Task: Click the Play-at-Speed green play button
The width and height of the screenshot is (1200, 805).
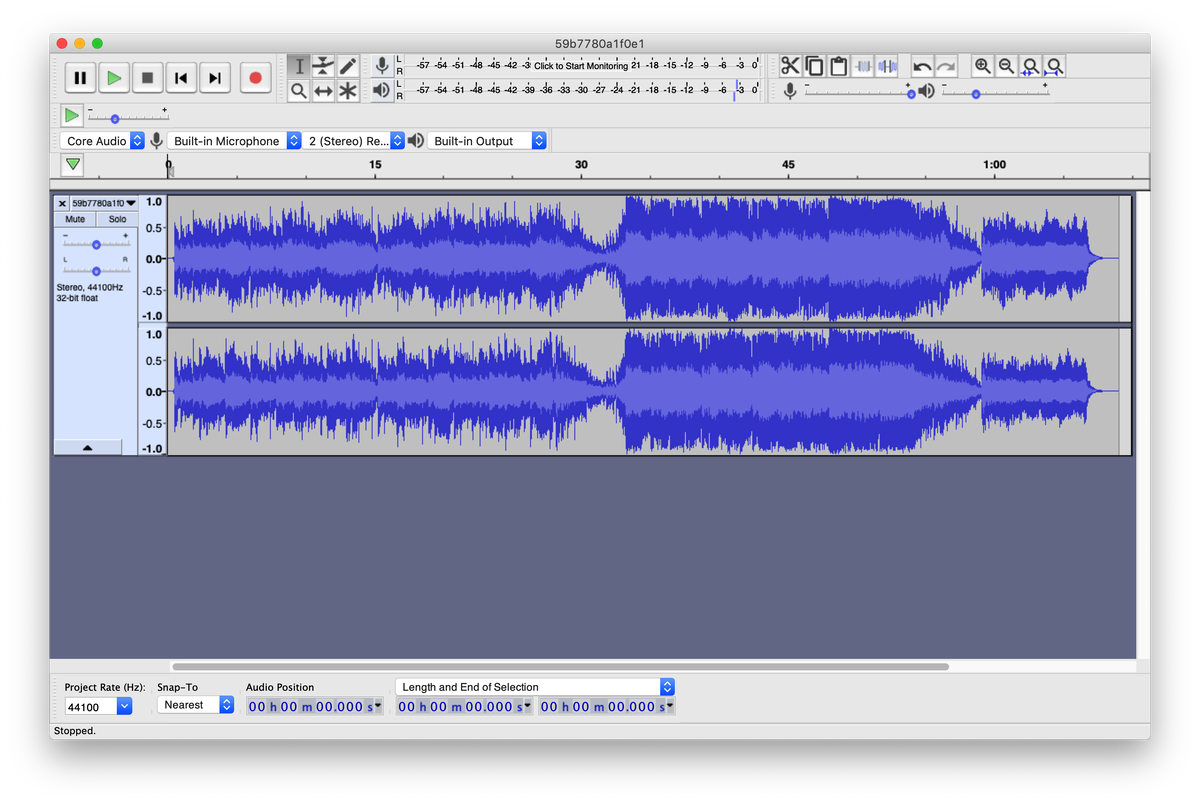Action: click(x=71, y=115)
